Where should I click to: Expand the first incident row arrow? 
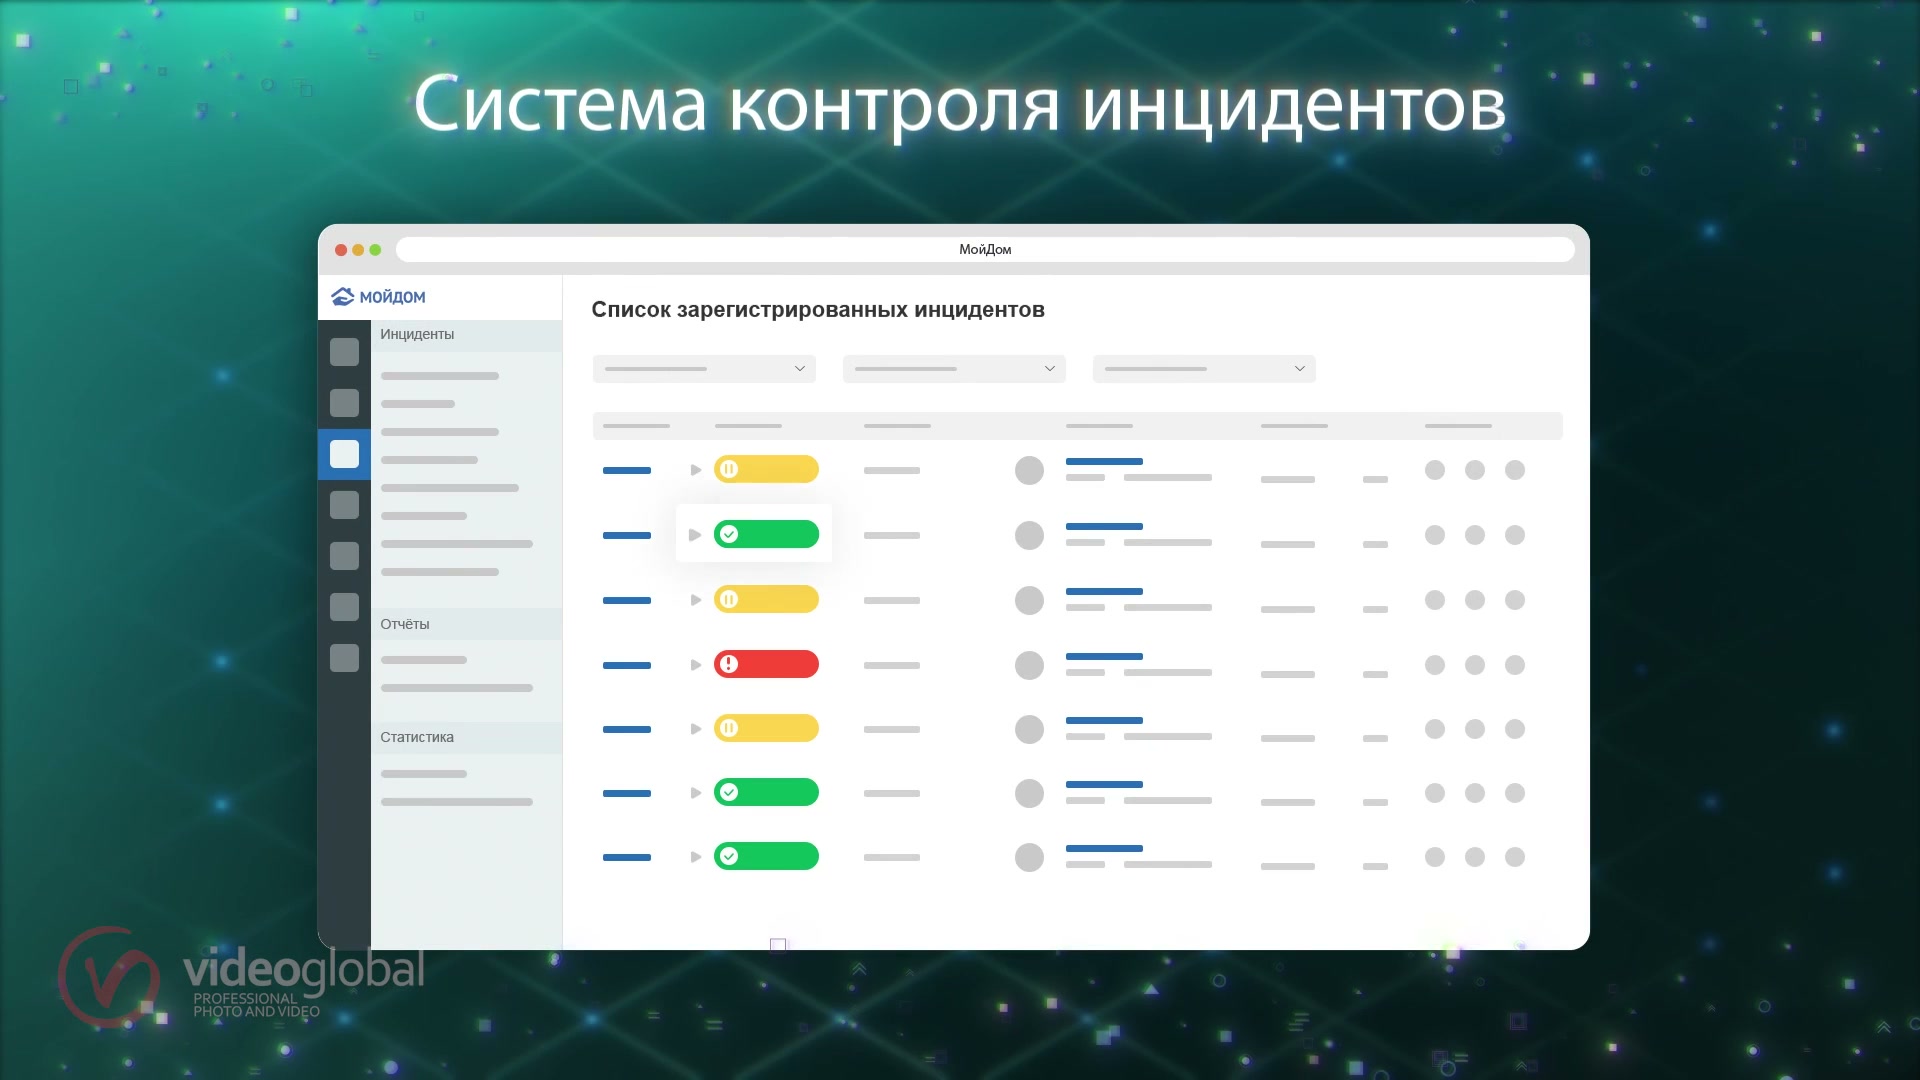696,470
